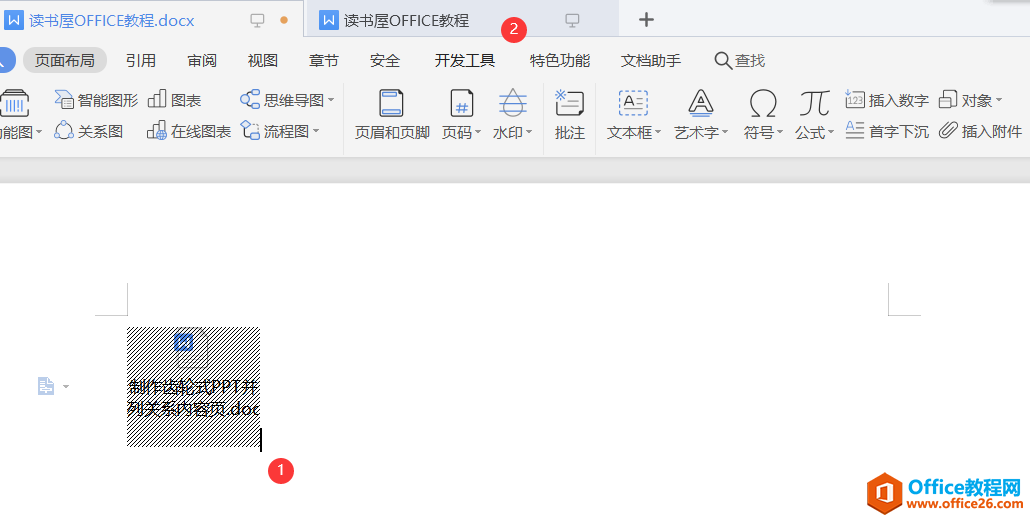Image resolution: width=1030 pixels, height=521 pixels.
Task: Expand the paragraph layout dropdown arrow in margin
Action: coord(66,387)
